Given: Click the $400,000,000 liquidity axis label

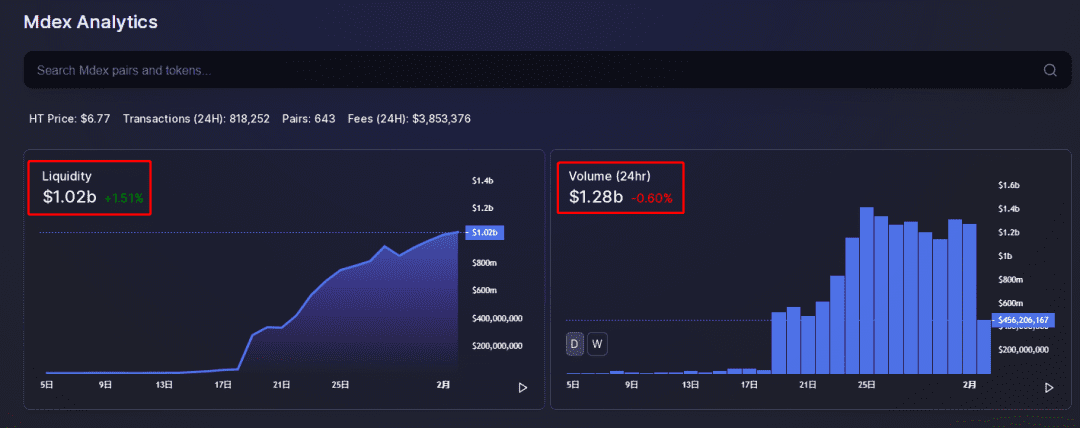Looking at the screenshot, I should 497,318.
